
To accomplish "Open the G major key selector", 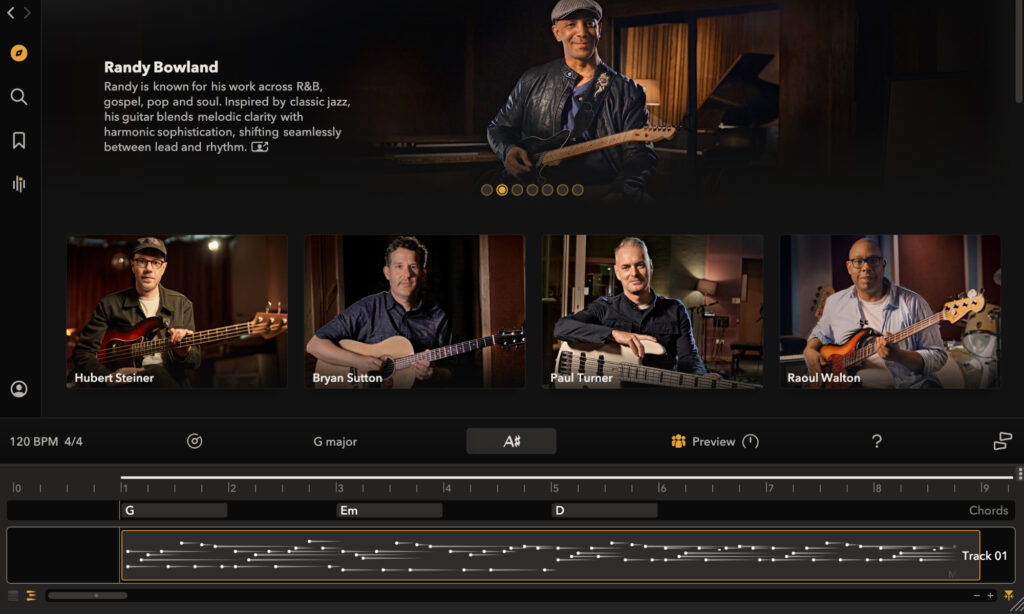I will click(x=335, y=441).
